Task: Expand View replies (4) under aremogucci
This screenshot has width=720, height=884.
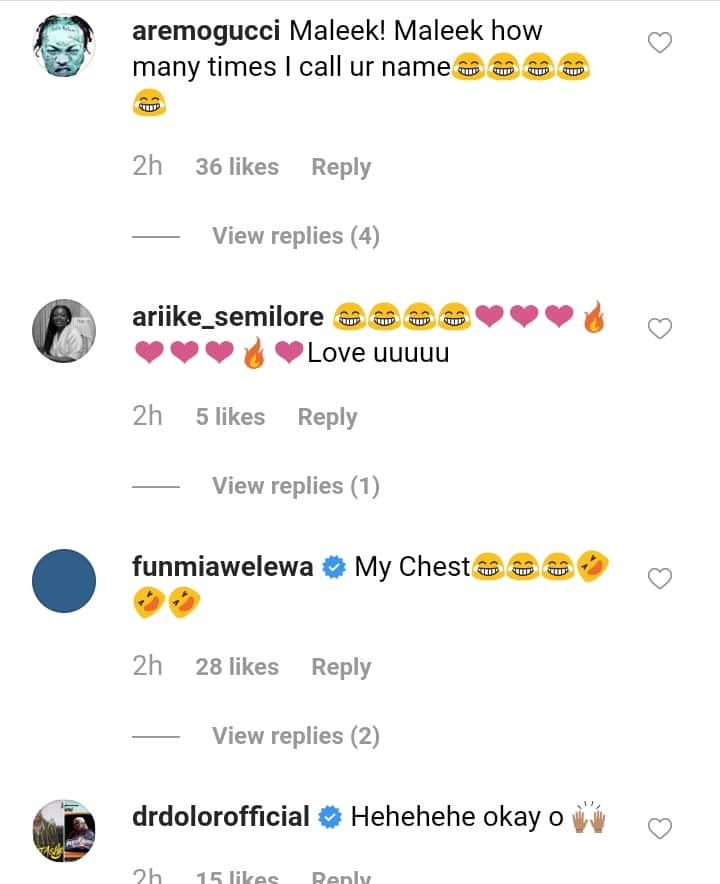Action: coord(295,236)
